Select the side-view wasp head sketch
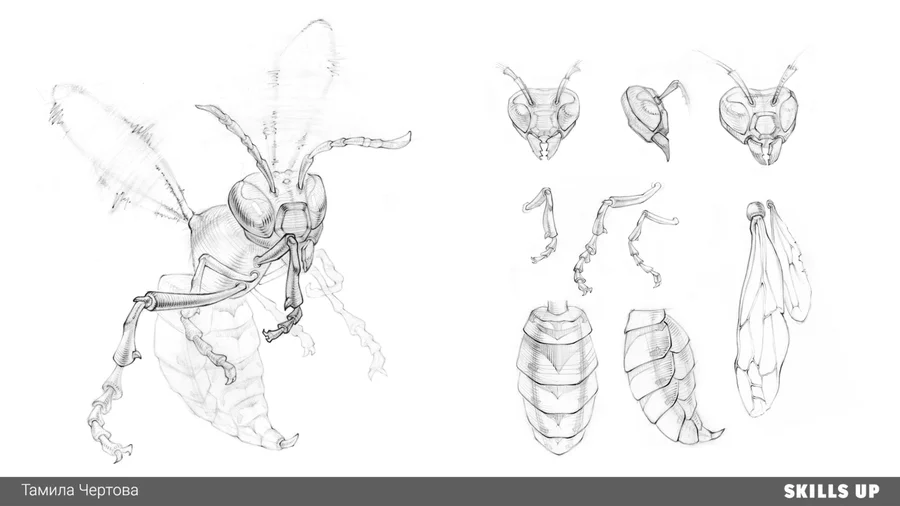 [654, 120]
